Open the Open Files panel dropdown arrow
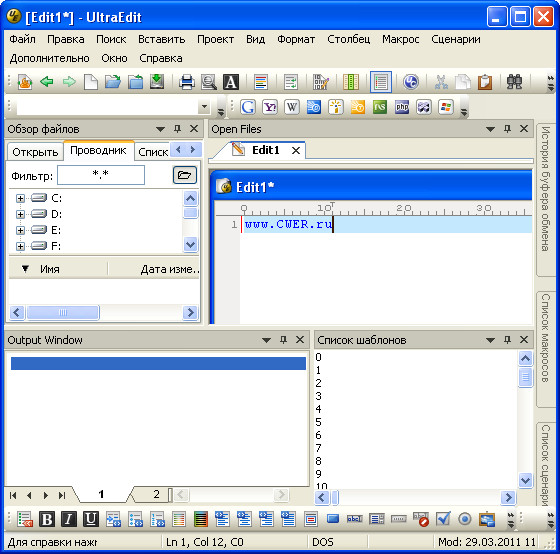Viewport: 560px width, 554px height. pos(490,129)
